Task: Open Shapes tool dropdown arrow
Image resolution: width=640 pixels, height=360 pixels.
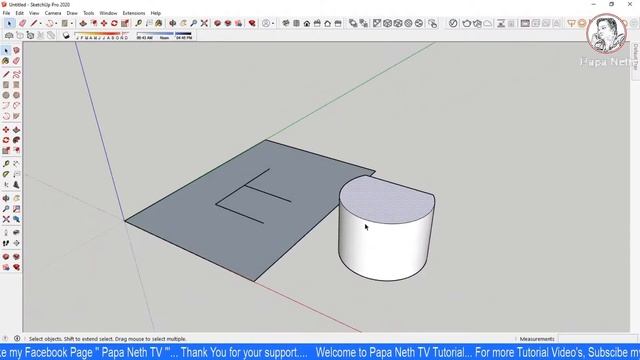Action: click(72, 23)
